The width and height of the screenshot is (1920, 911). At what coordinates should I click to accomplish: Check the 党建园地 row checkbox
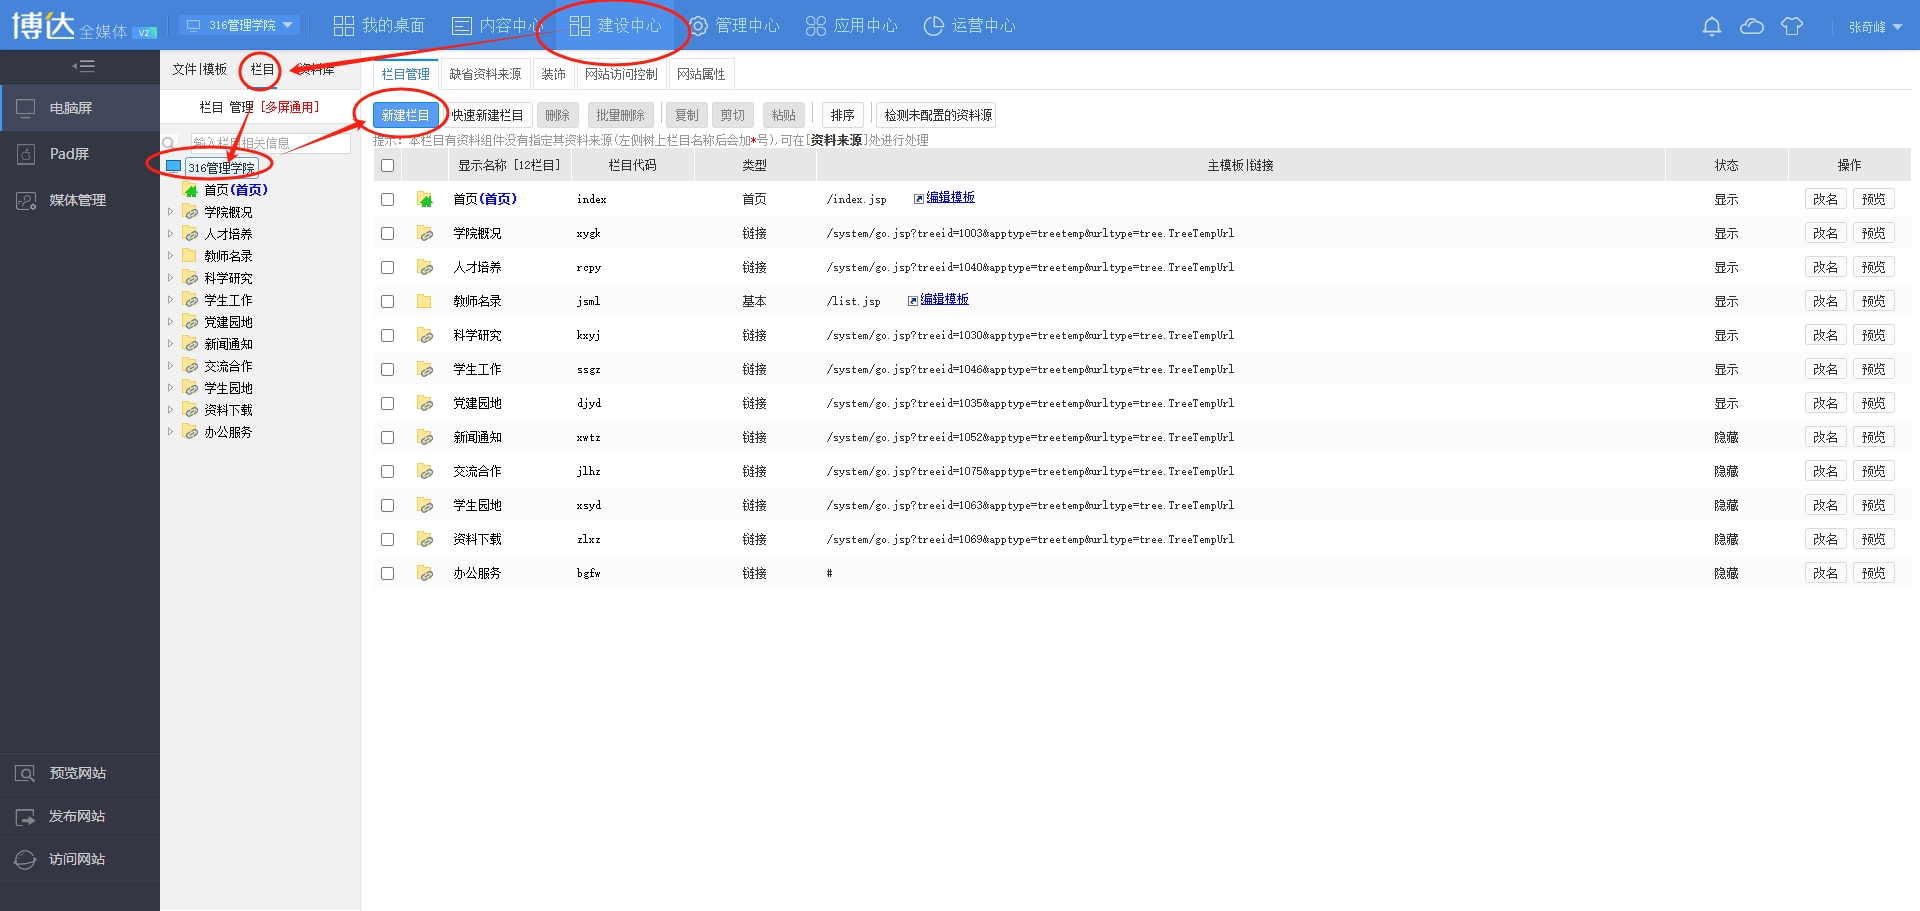point(388,404)
